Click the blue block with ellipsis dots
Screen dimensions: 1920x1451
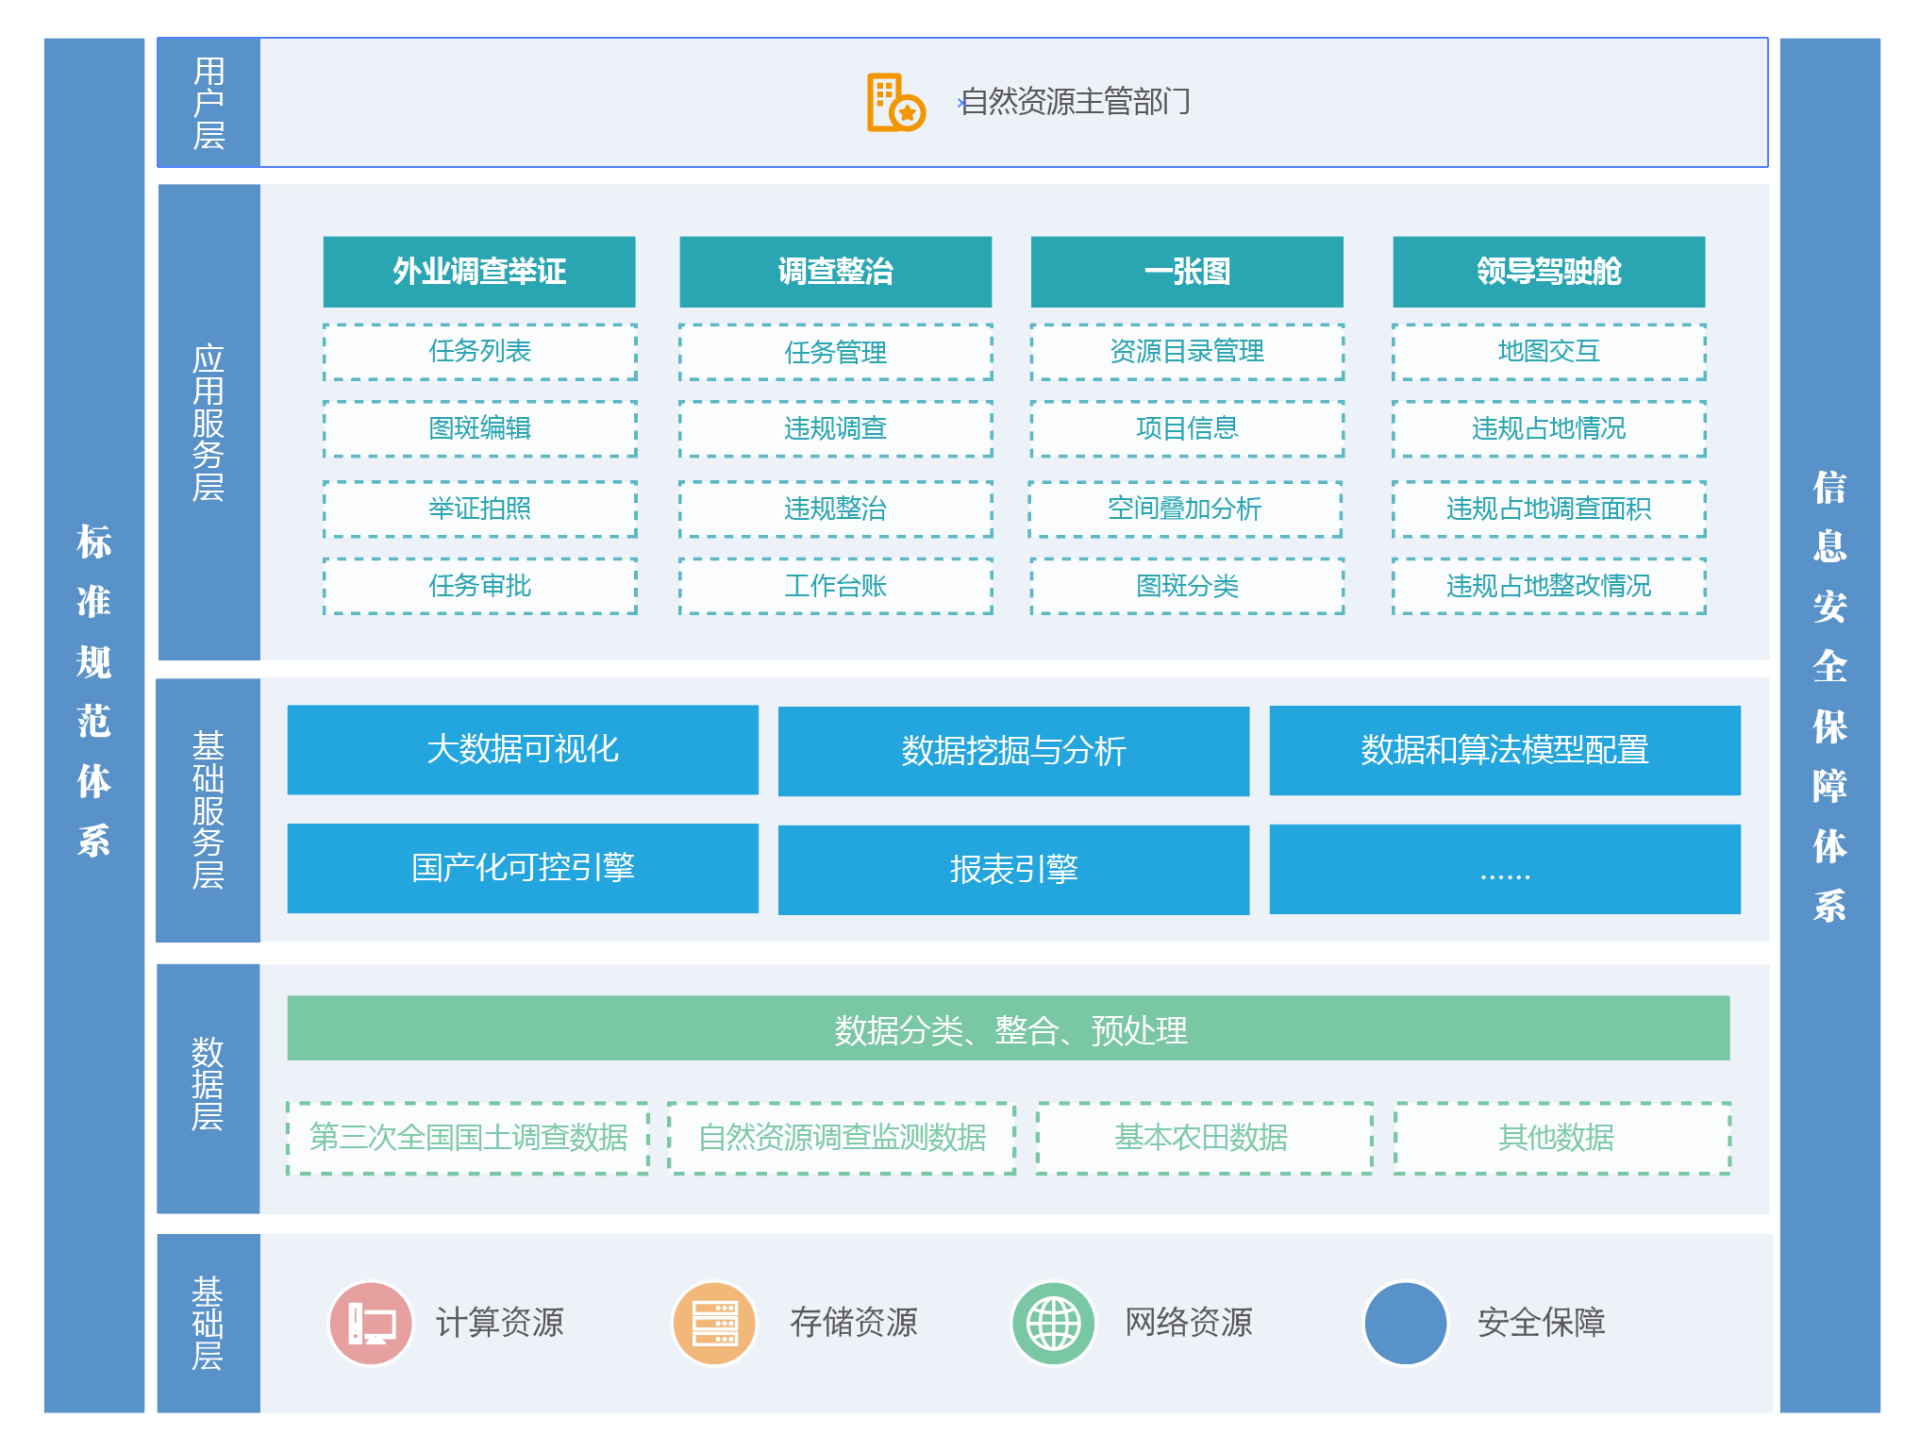click(x=1504, y=870)
